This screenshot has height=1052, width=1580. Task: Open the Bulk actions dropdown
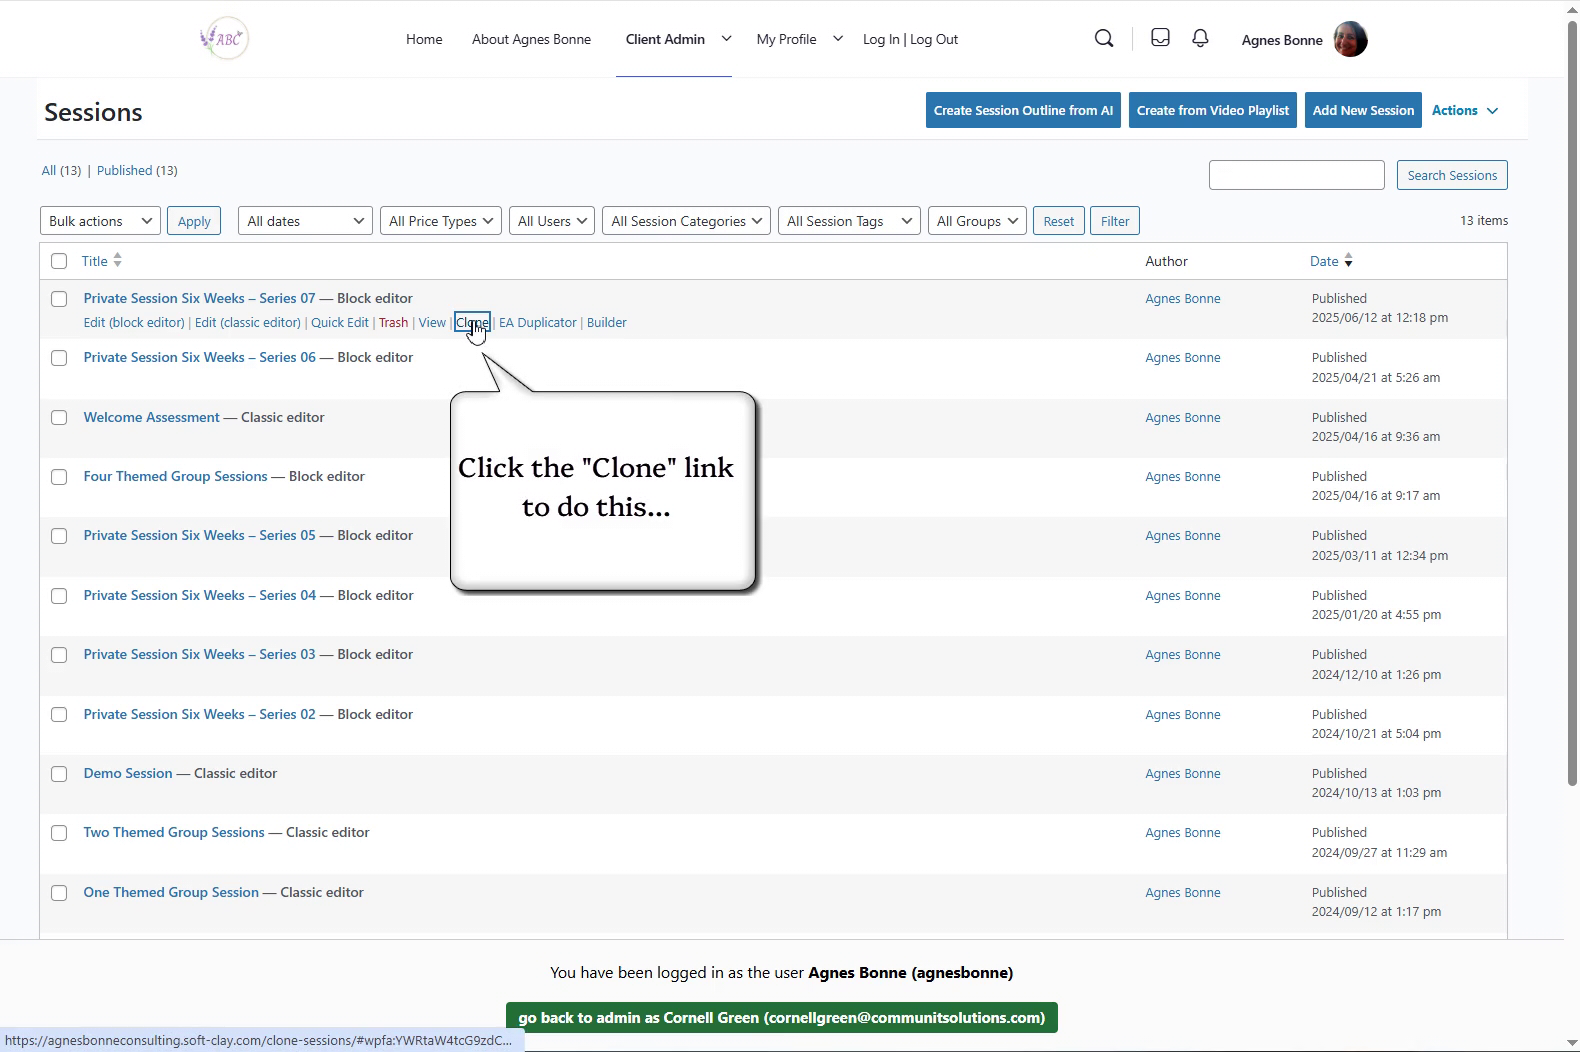[x=100, y=221]
